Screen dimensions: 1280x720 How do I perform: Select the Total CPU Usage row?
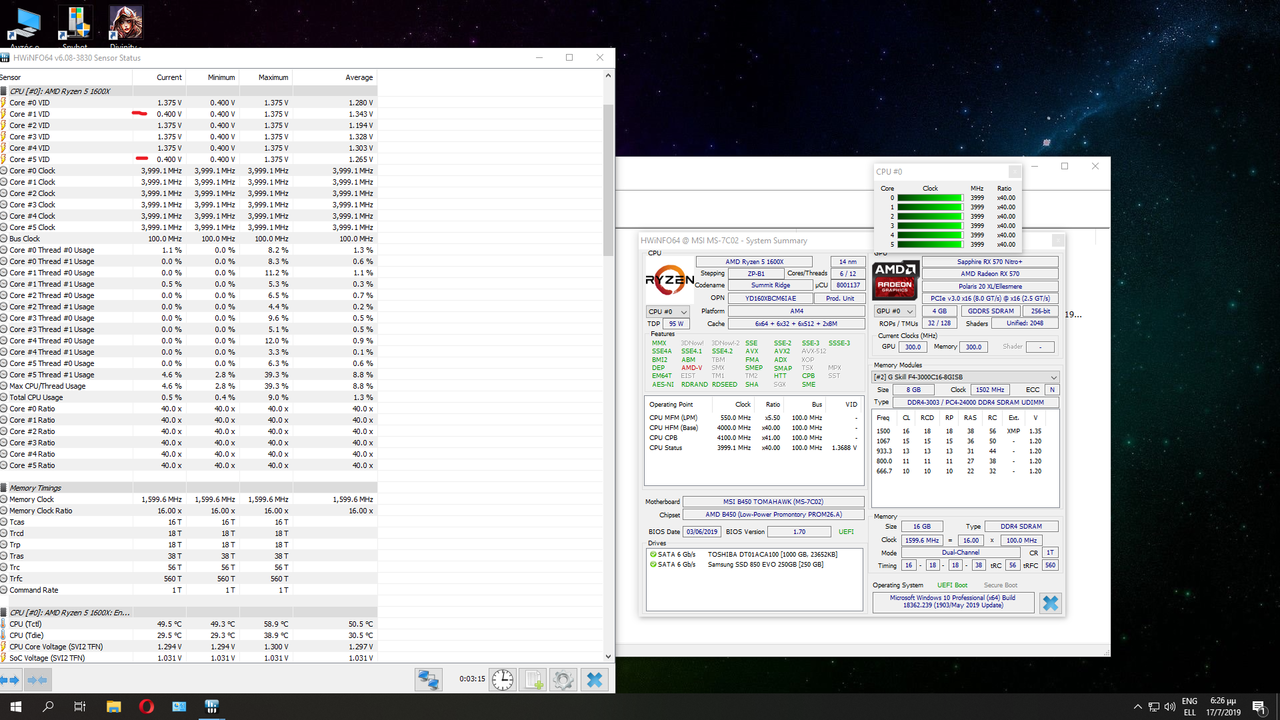tap(188, 397)
